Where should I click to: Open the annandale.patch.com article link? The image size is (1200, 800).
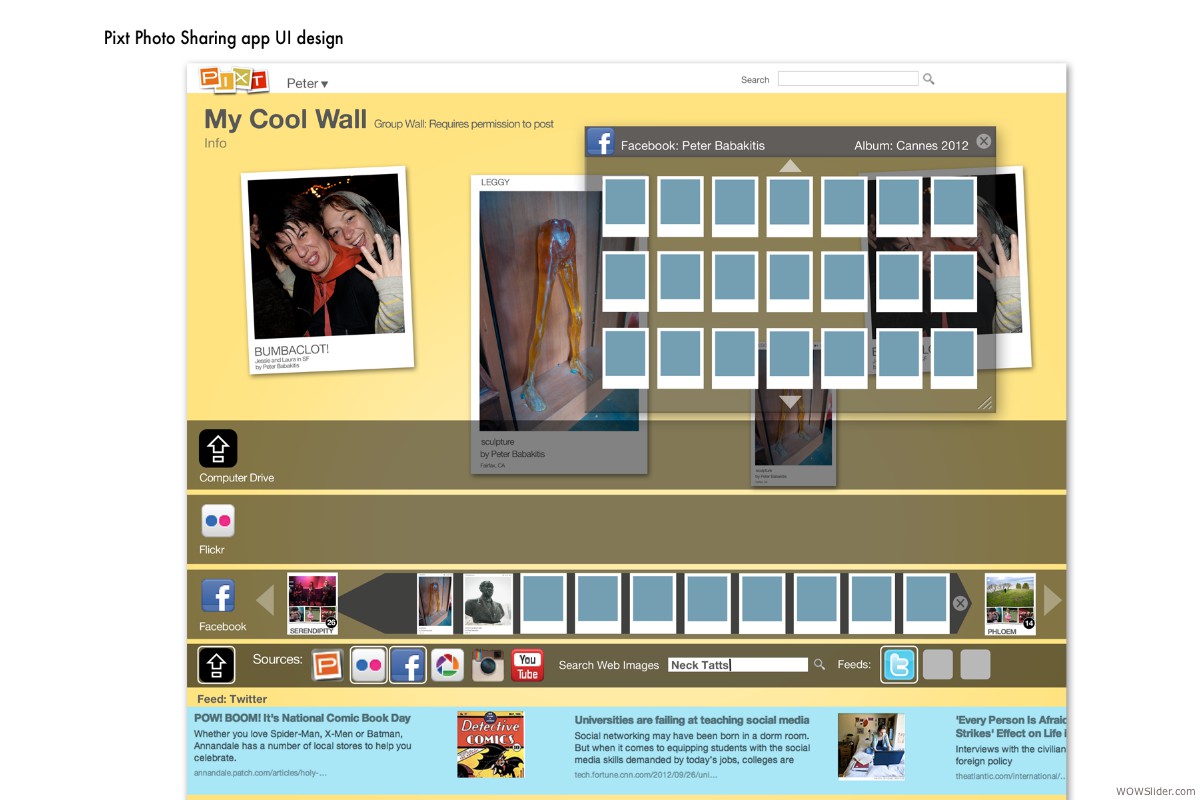click(260, 772)
